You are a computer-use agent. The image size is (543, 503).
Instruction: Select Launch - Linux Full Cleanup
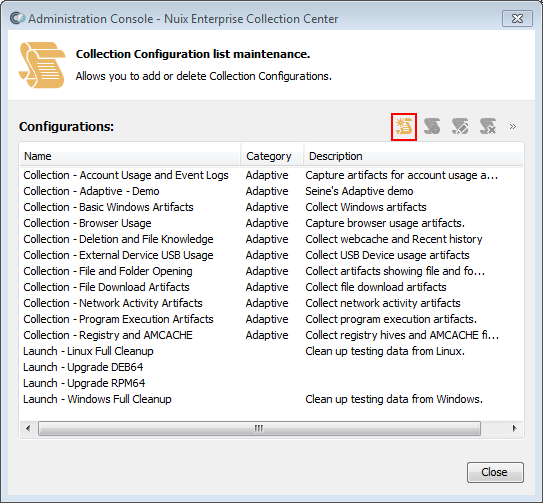point(272,351)
